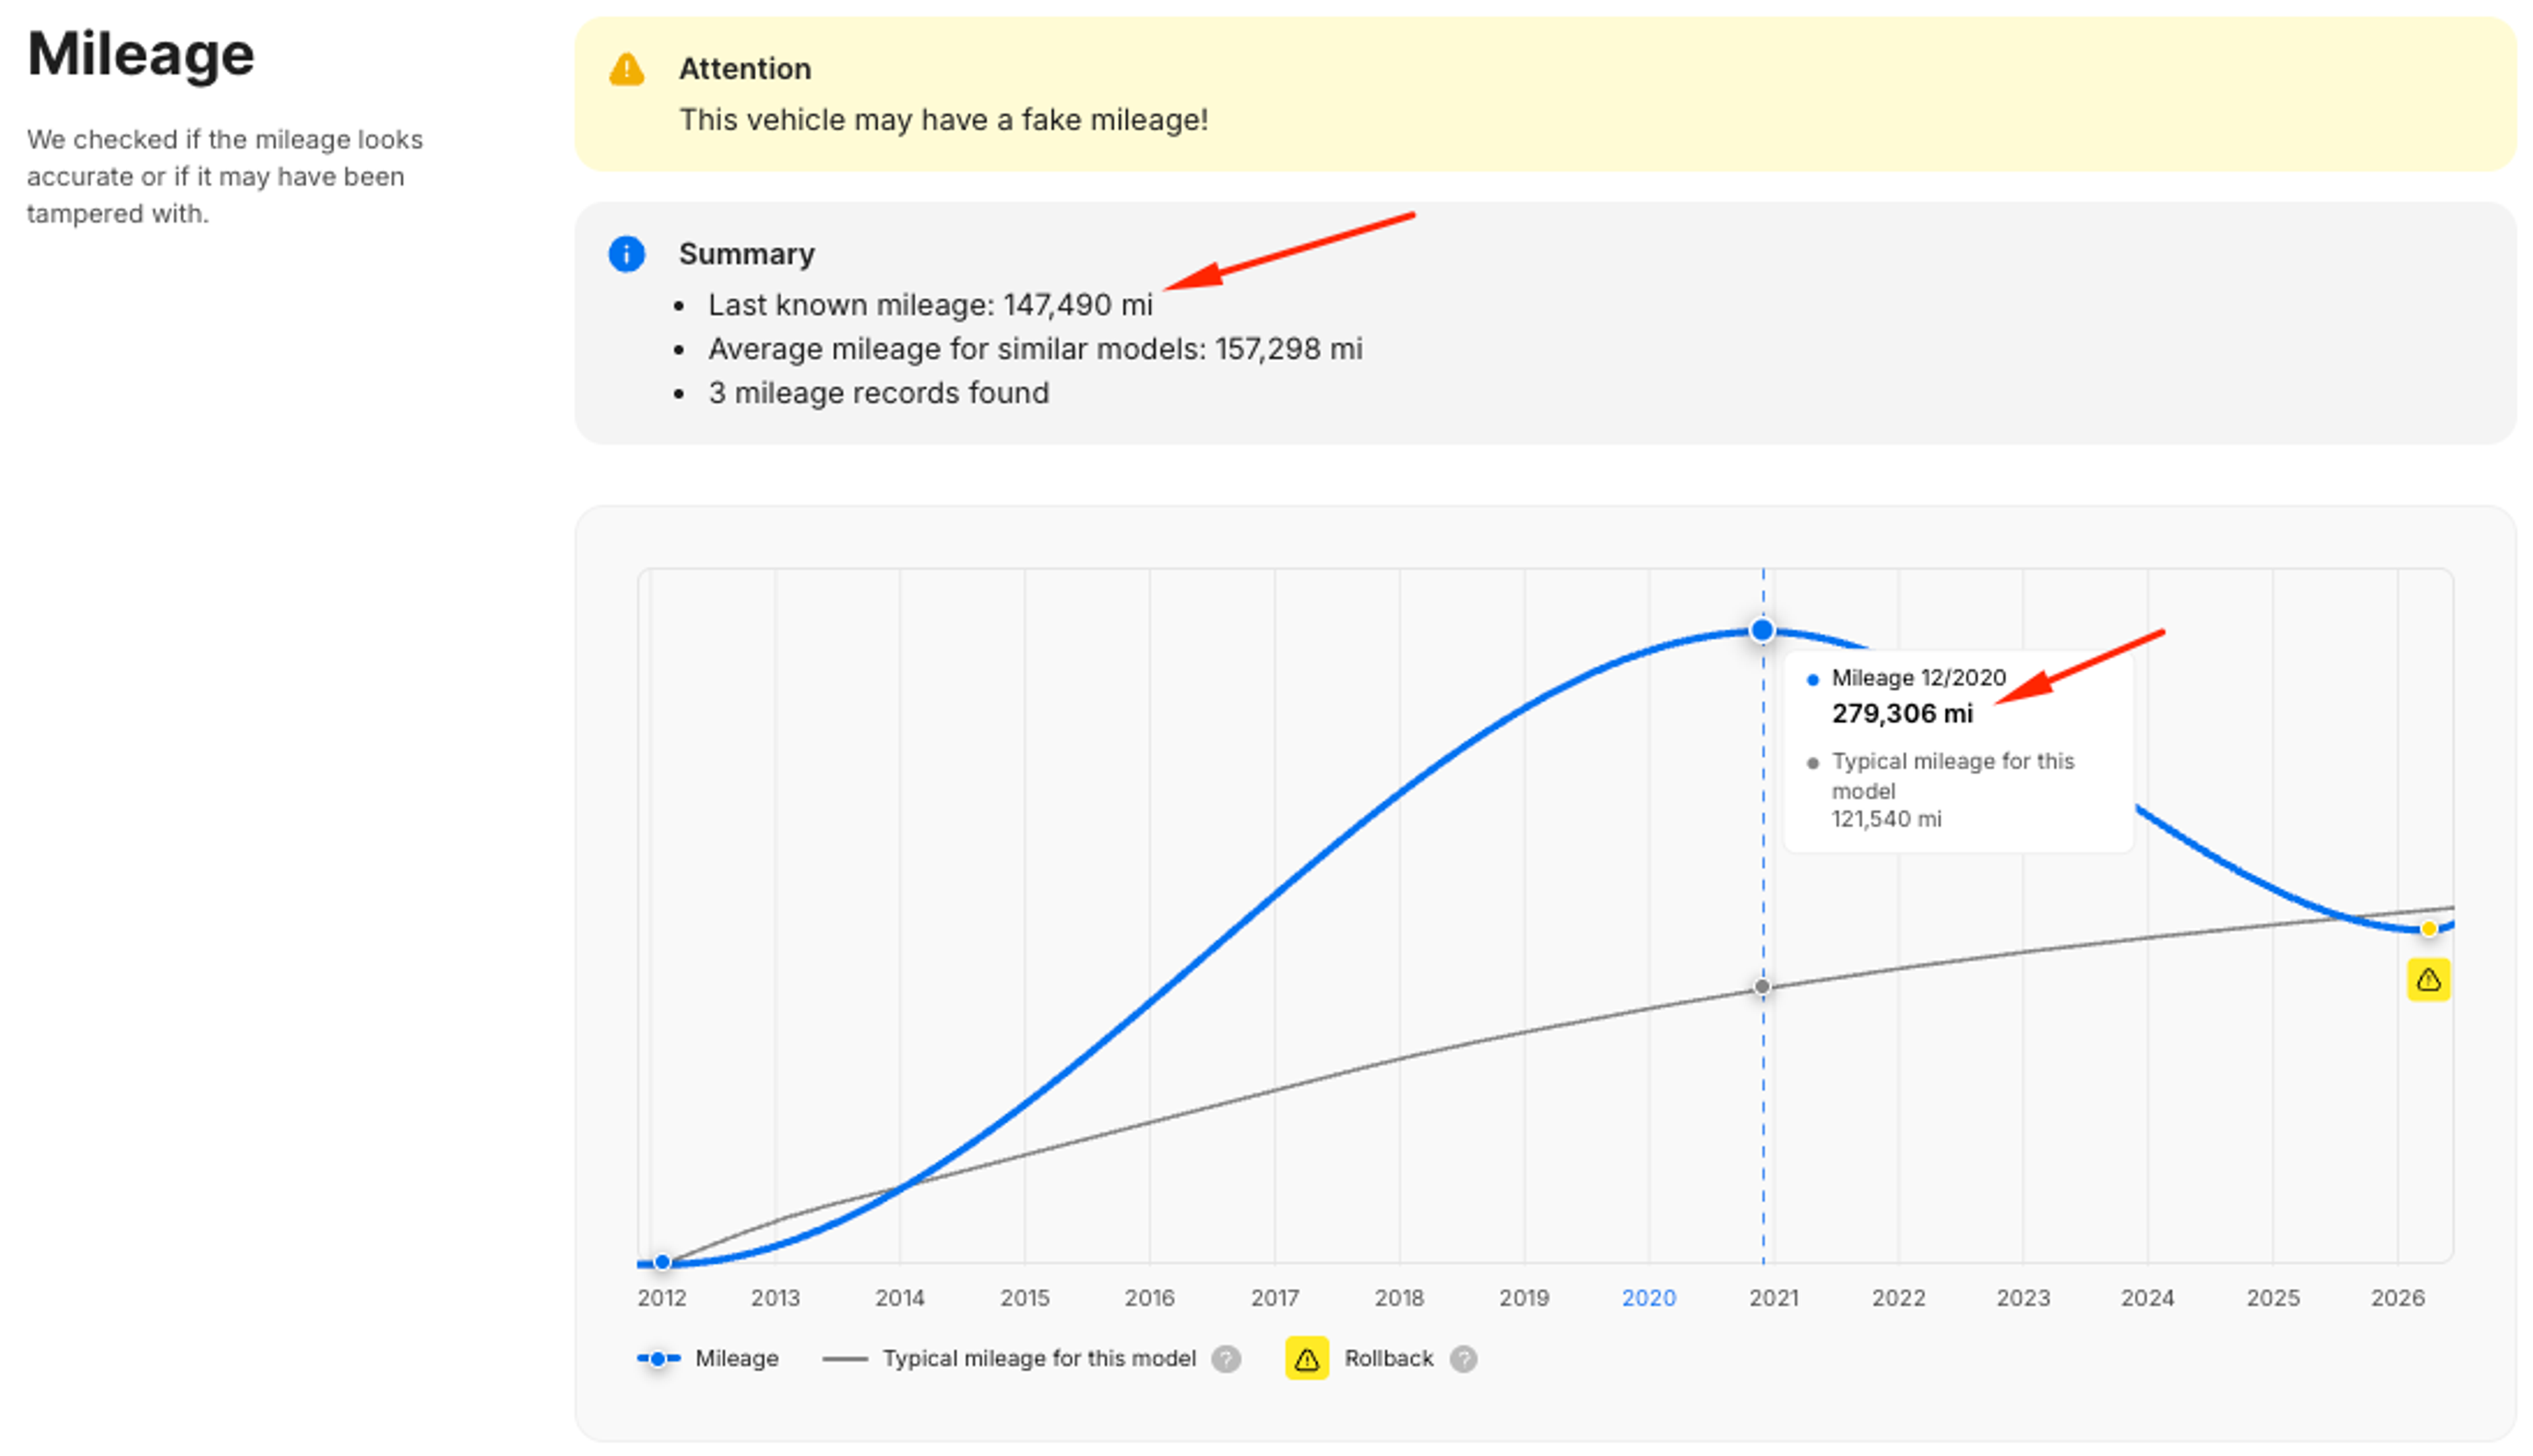Click help icon next to Typical mileage legend
The image size is (2533, 1456).
[1226, 1359]
